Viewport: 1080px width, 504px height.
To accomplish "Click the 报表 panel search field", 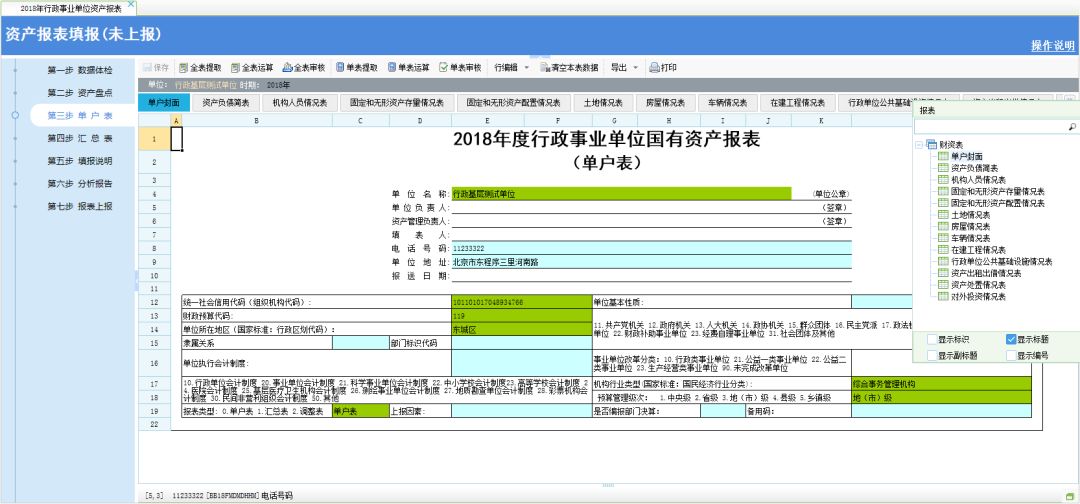I will (990, 127).
